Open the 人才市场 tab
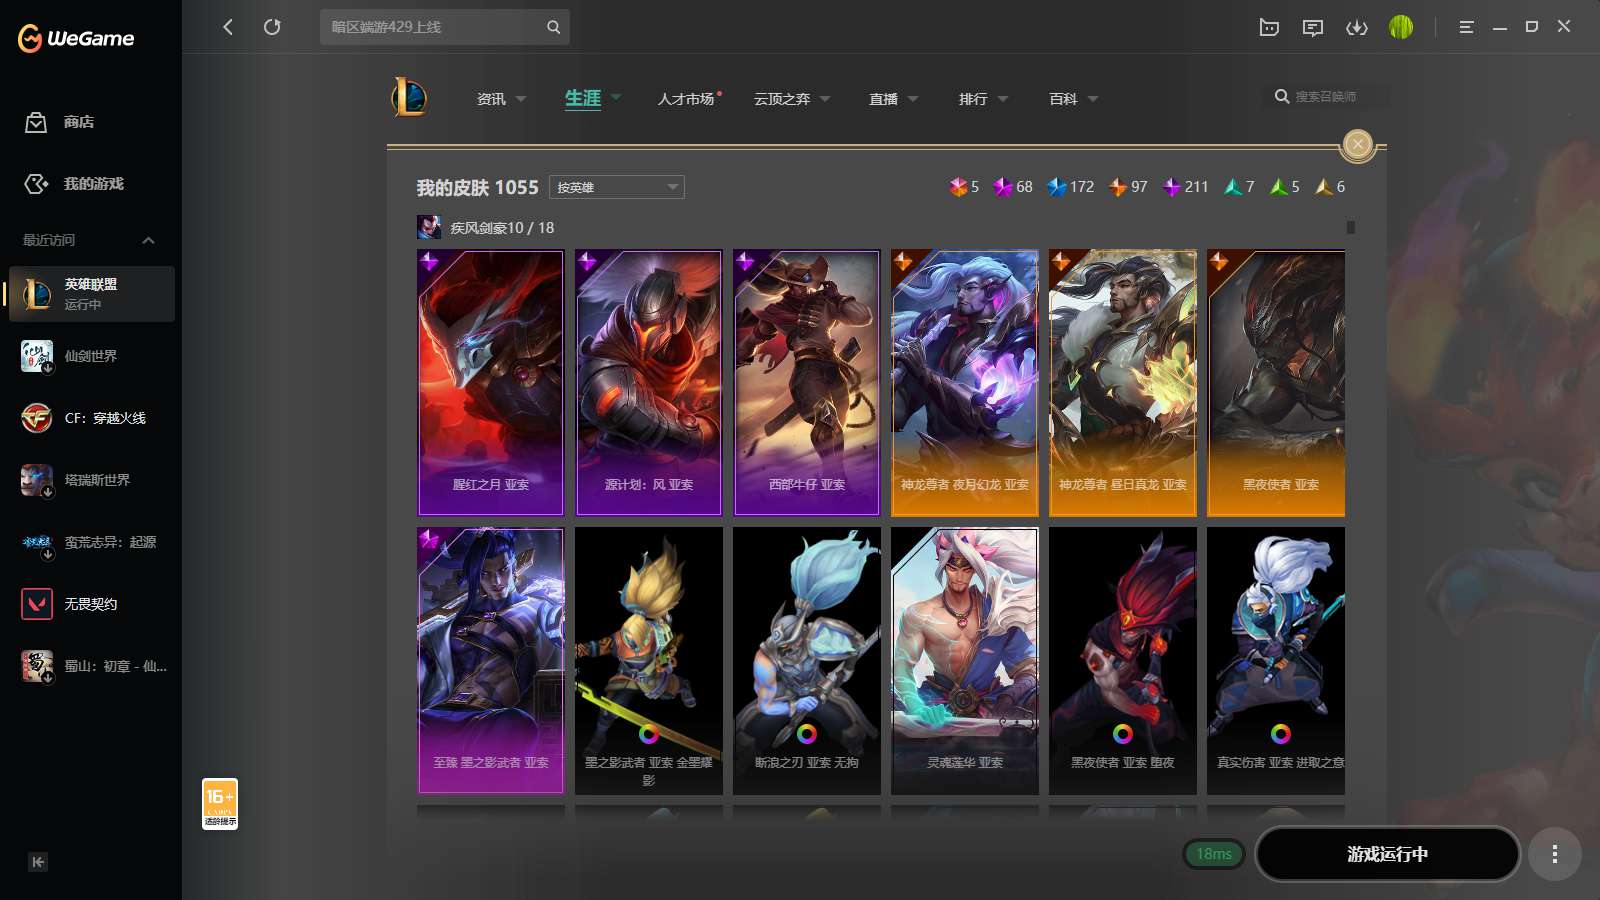This screenshot has width=1600, height=900. (686, 99)
